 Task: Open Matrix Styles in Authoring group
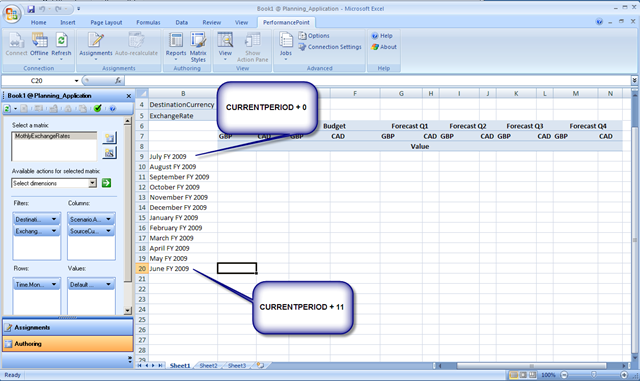pos(198,47)
